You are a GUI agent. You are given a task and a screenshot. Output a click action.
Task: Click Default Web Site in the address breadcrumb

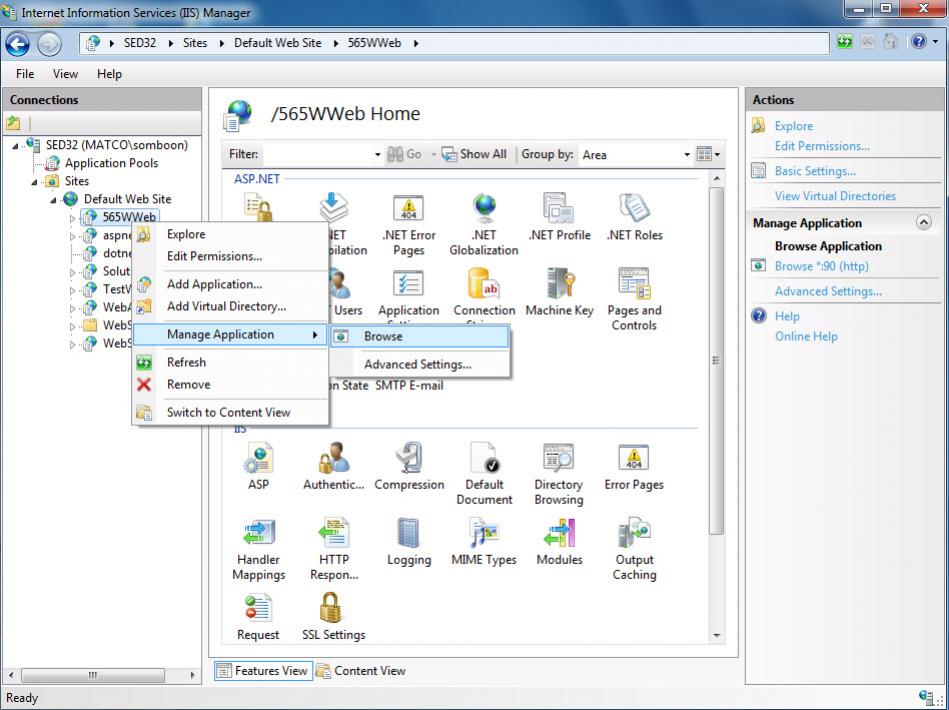pos(277,43)
